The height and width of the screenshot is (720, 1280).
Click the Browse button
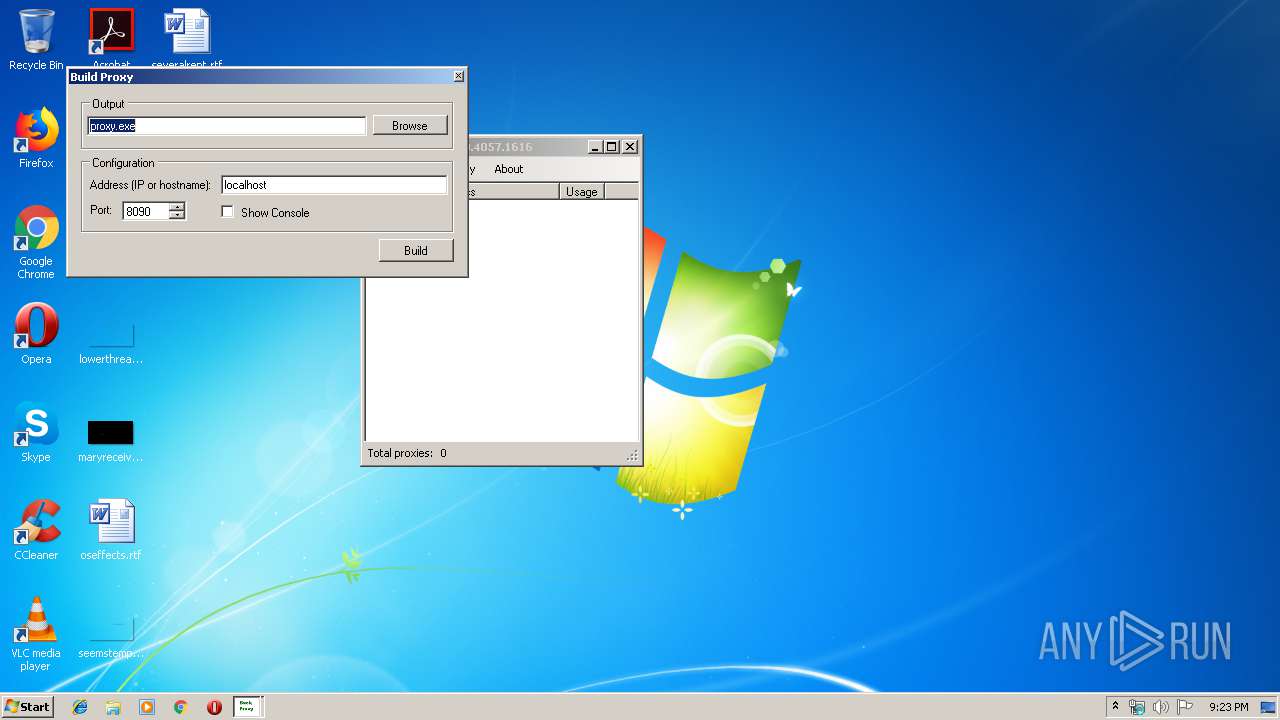pos(410,126)
